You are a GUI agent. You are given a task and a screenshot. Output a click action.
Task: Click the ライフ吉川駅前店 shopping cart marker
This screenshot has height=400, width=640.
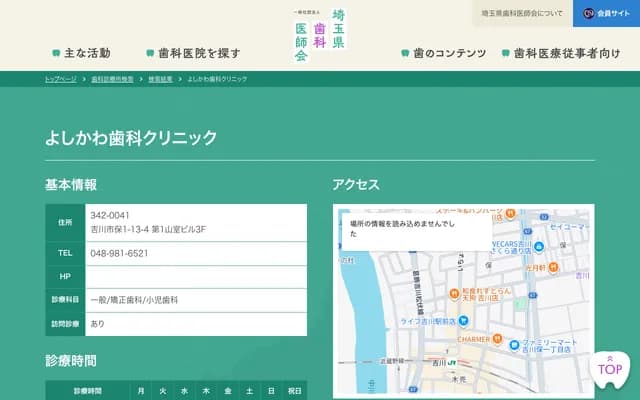pos(464,322)
